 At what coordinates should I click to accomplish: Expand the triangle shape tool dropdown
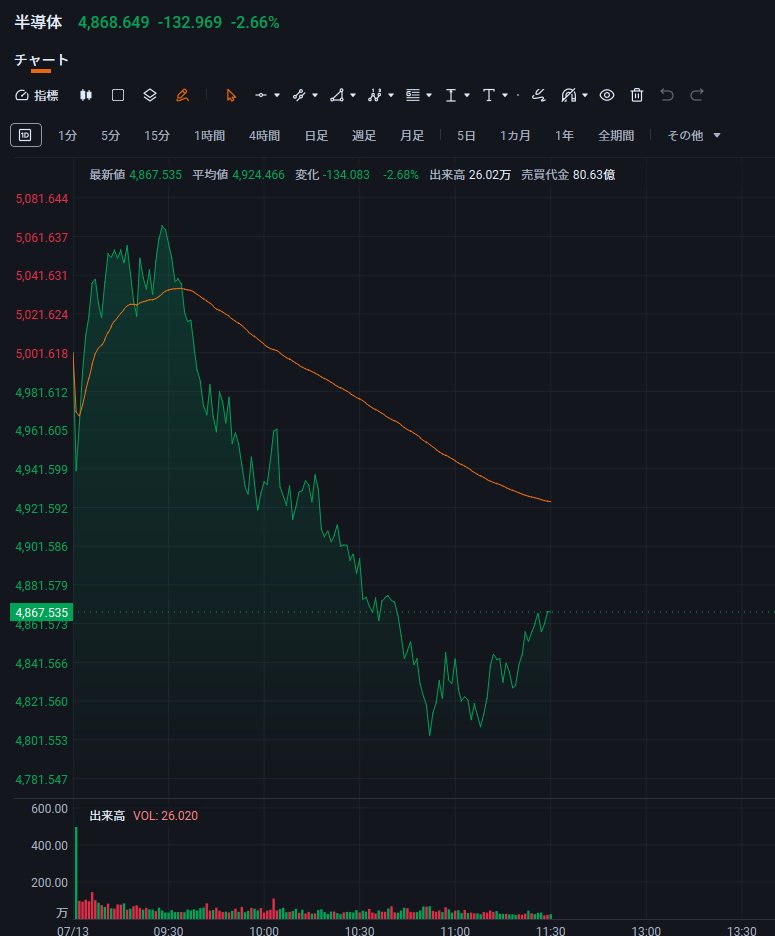click(x=353, y=96)
